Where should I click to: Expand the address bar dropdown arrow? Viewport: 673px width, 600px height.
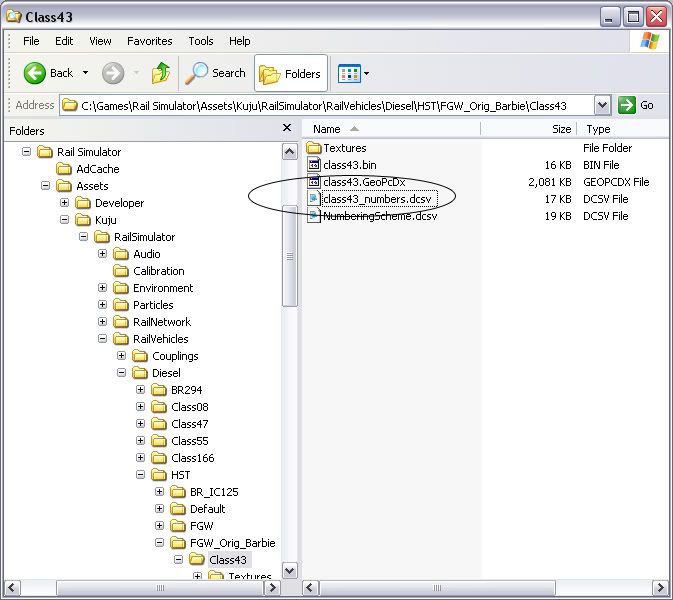click(x=602, y=105)
